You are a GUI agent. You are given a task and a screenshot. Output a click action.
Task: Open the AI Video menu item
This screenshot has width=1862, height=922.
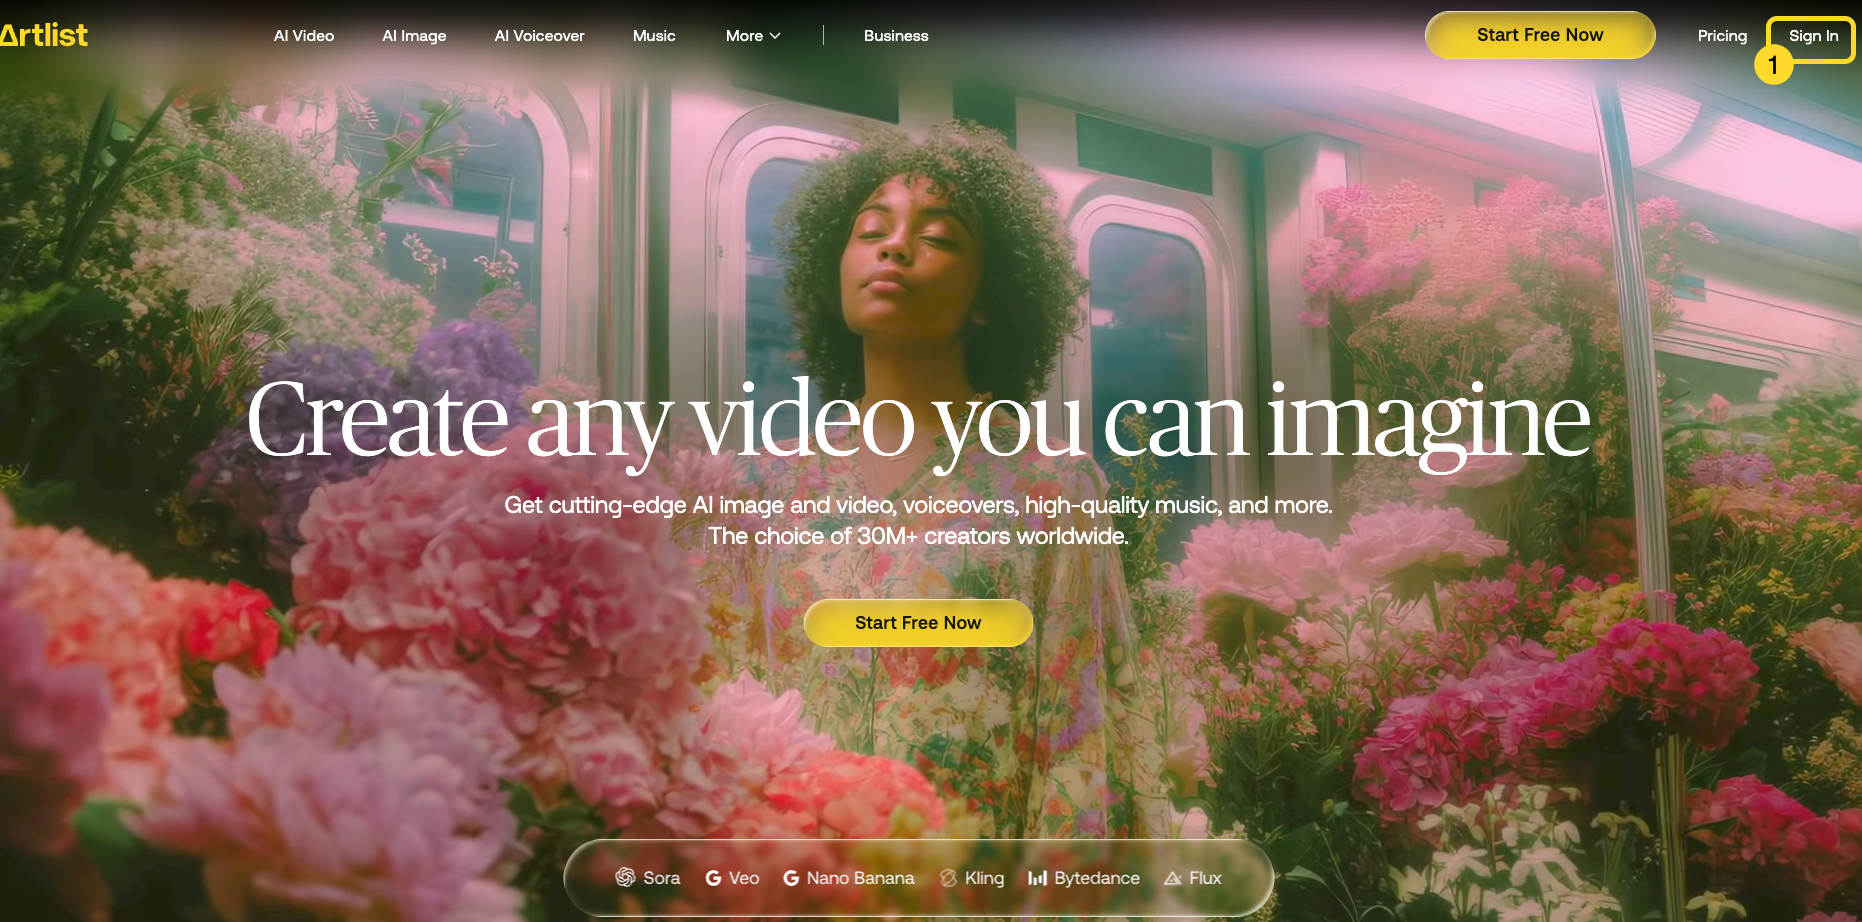[x=304, y=36]
